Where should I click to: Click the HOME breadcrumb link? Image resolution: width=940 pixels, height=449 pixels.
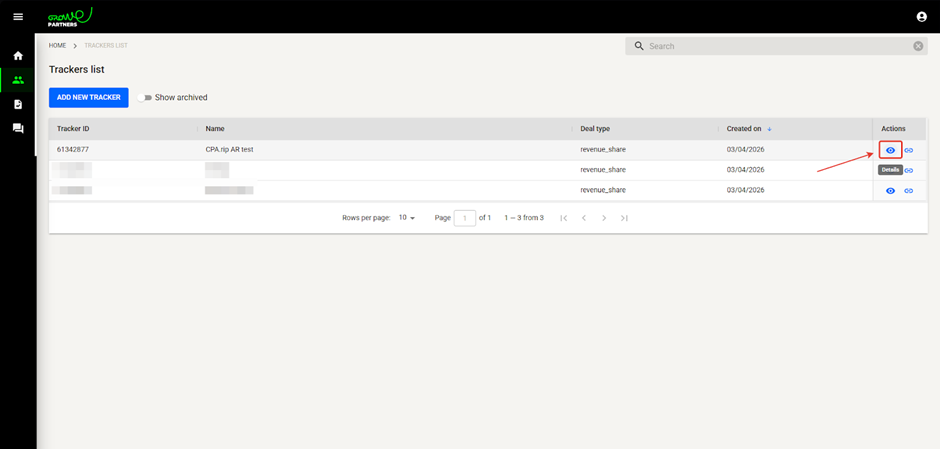point(58,46)
